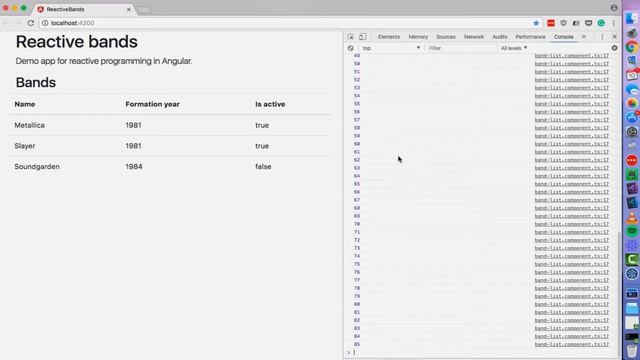Select the 'Soundgarden' cell
Viewport: 640px width, 360px height.
click(x=37, y=167)
